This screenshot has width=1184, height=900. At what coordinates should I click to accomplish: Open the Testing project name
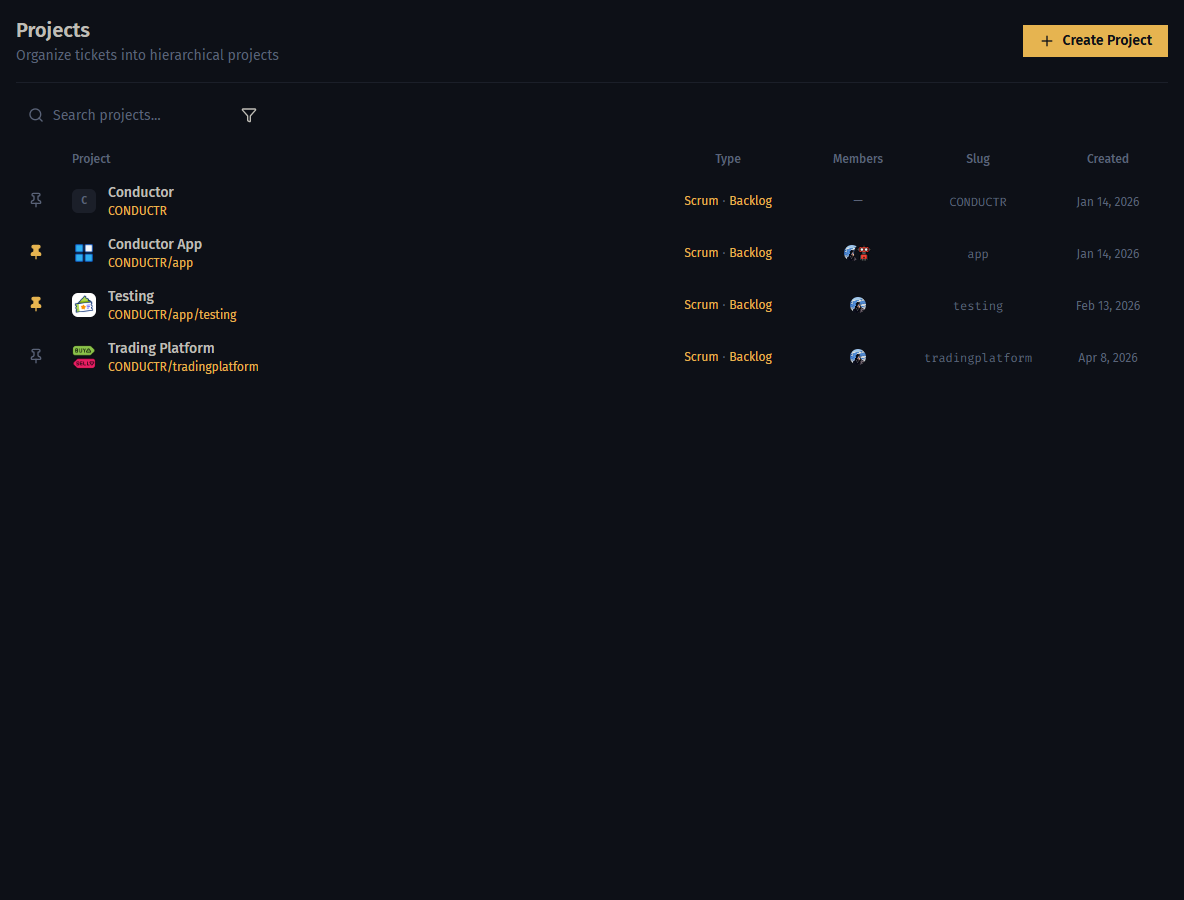tap(131, 296)
